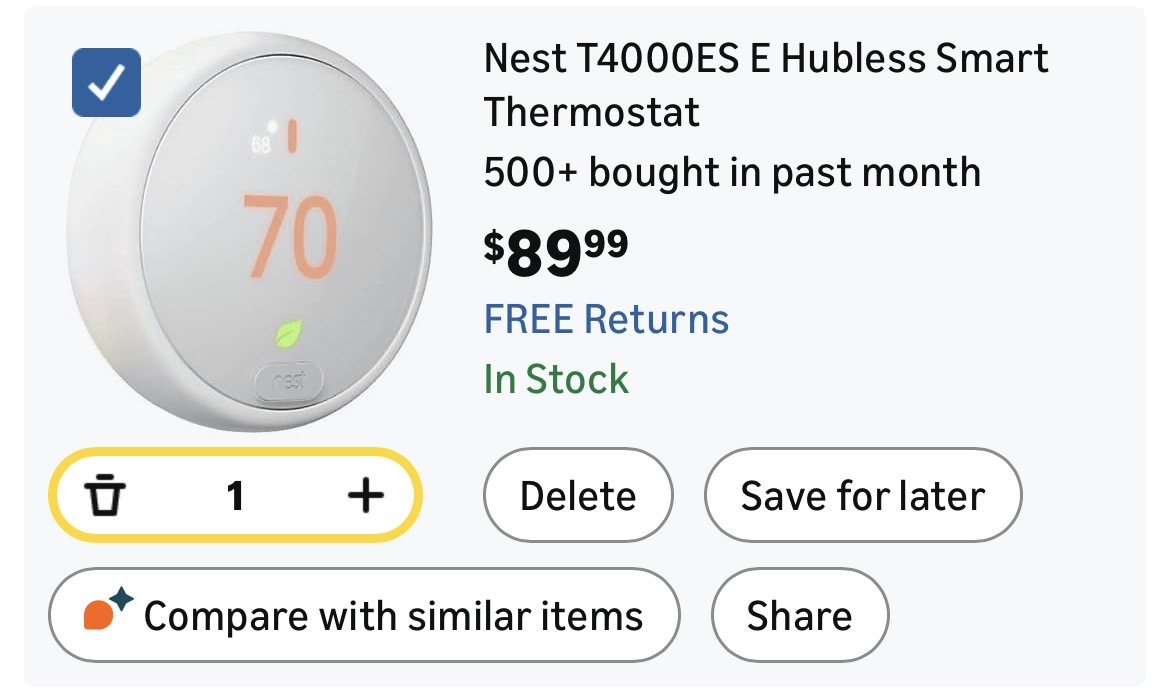Viewport: 1170px width, 699px height.
Task: Click the large 70 temperature display
Action: point(289,237)
